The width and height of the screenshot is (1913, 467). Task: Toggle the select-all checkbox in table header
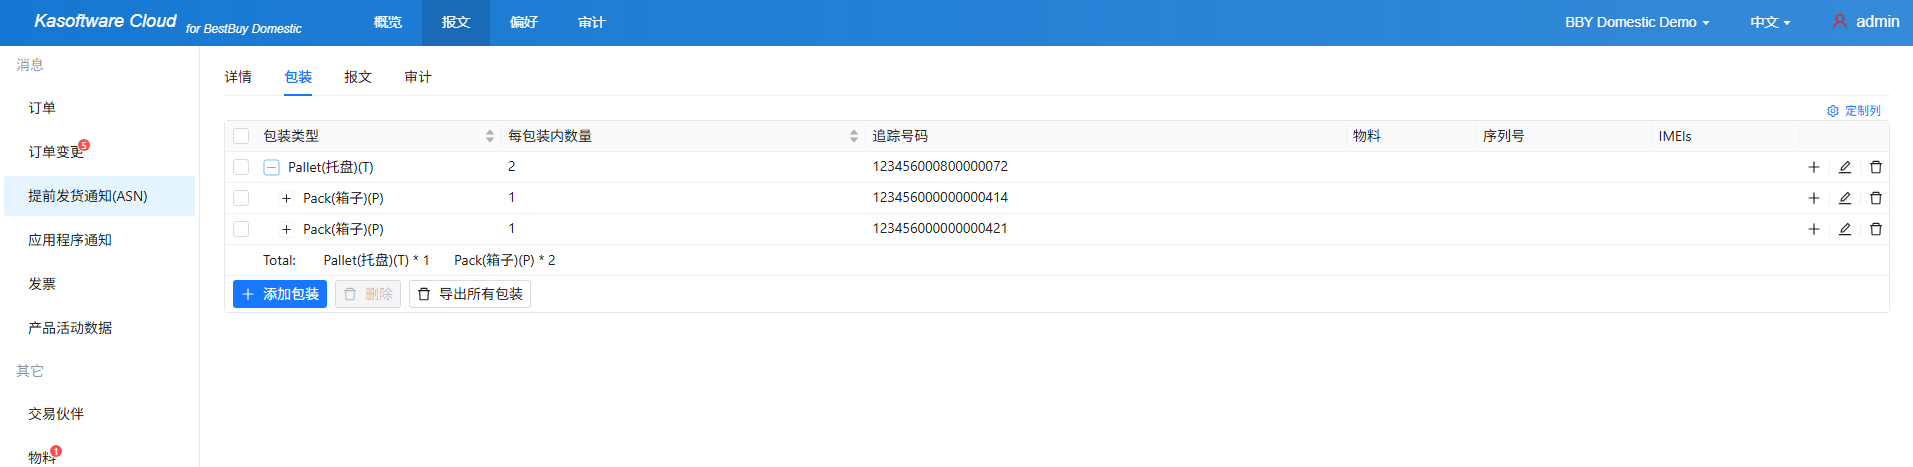[x=241, y=136]
